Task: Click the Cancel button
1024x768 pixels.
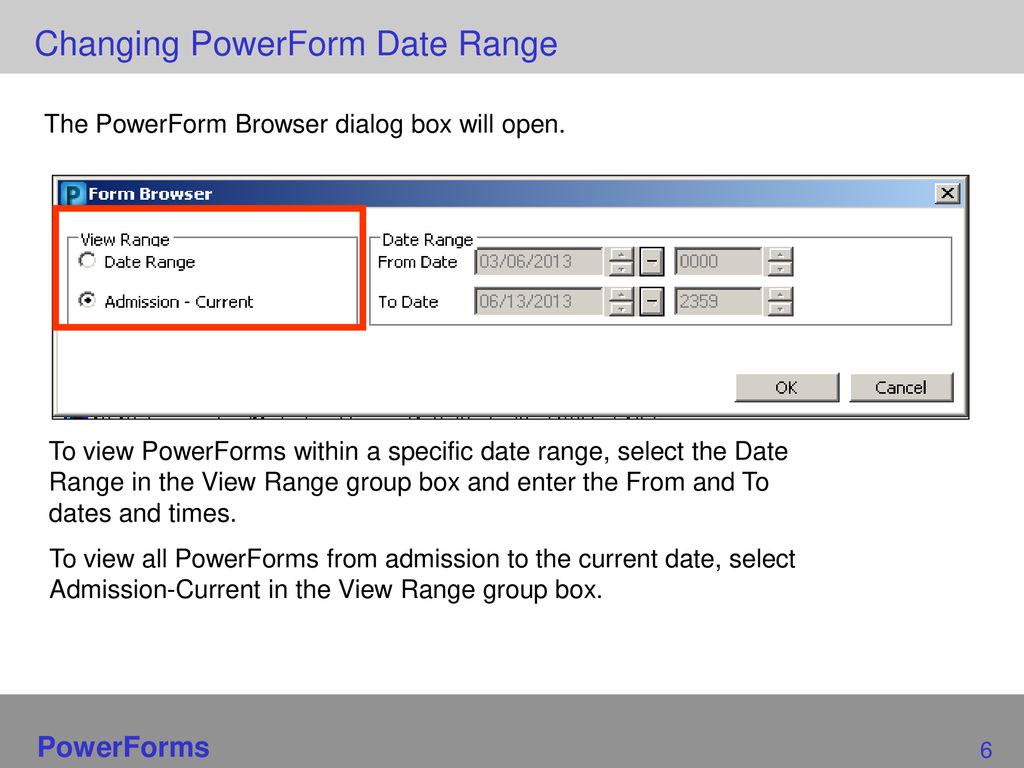Action: pos(901,387)
